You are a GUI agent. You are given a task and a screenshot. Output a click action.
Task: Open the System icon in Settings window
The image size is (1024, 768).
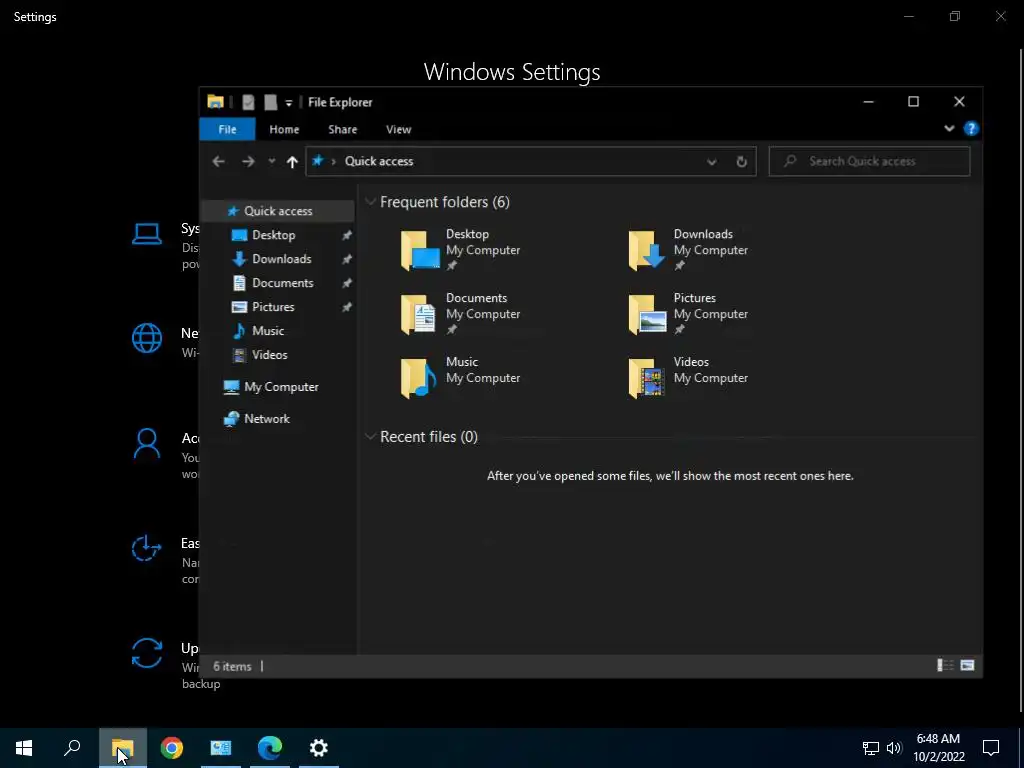click(x=147, y=234)
